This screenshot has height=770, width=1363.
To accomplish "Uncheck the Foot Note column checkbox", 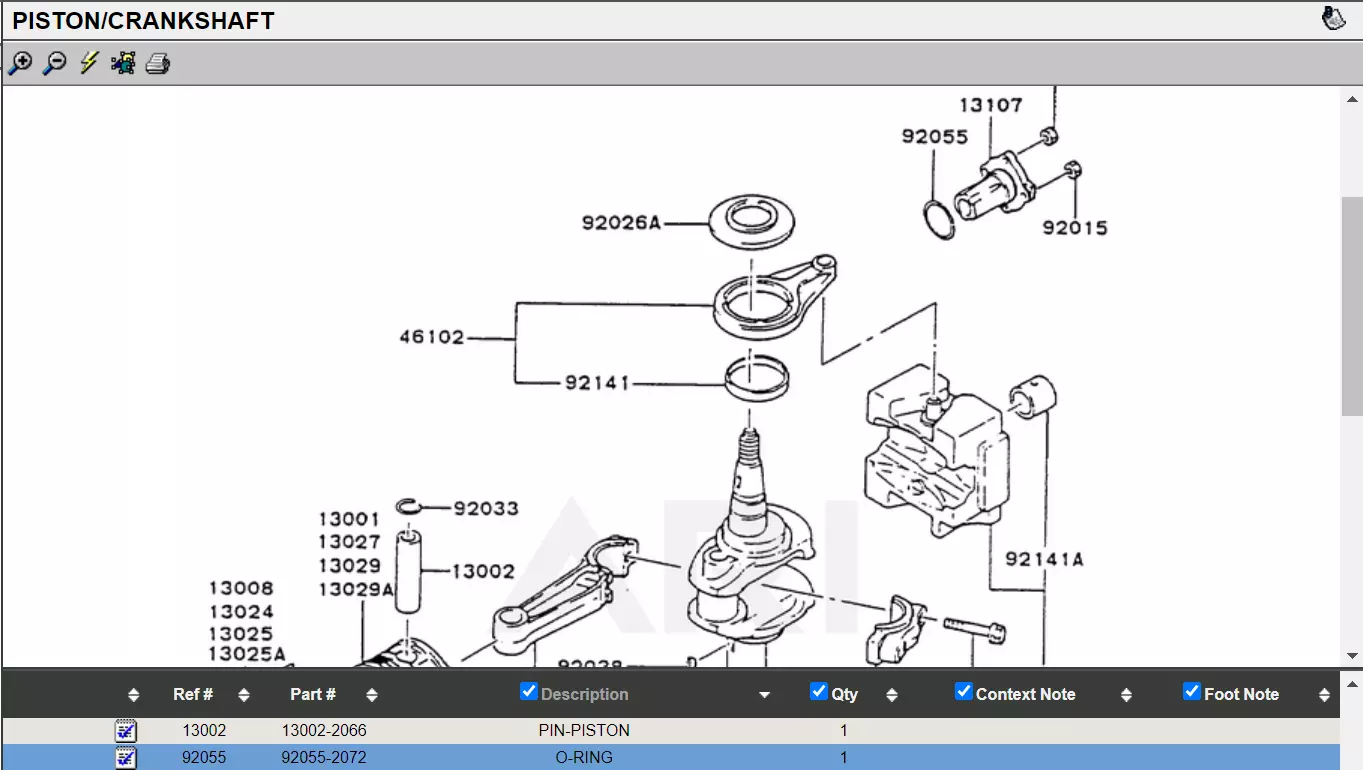I will pyautogui.click(x=1192, y=692).
